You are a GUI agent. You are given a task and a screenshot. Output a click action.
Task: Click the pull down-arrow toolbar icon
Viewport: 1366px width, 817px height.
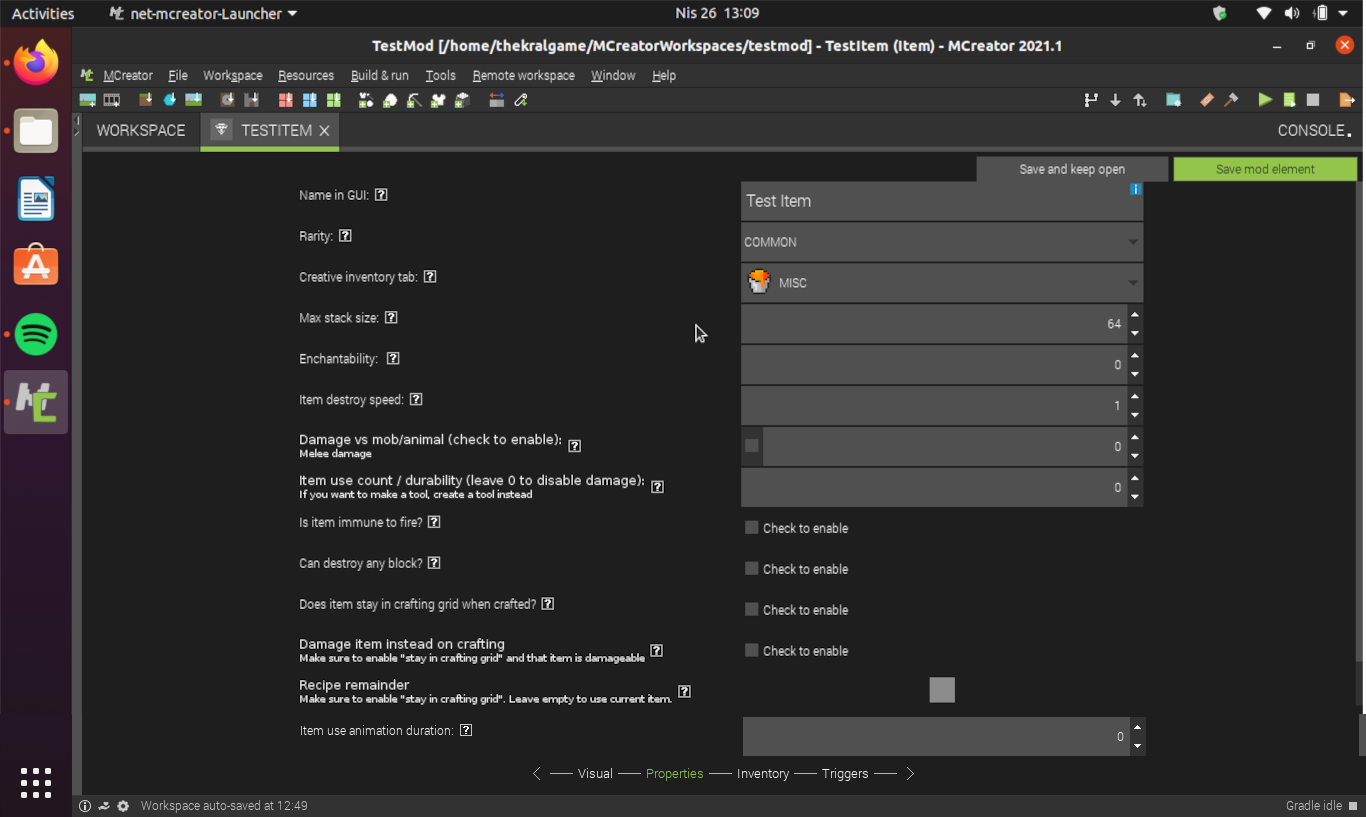point(1115,100)
